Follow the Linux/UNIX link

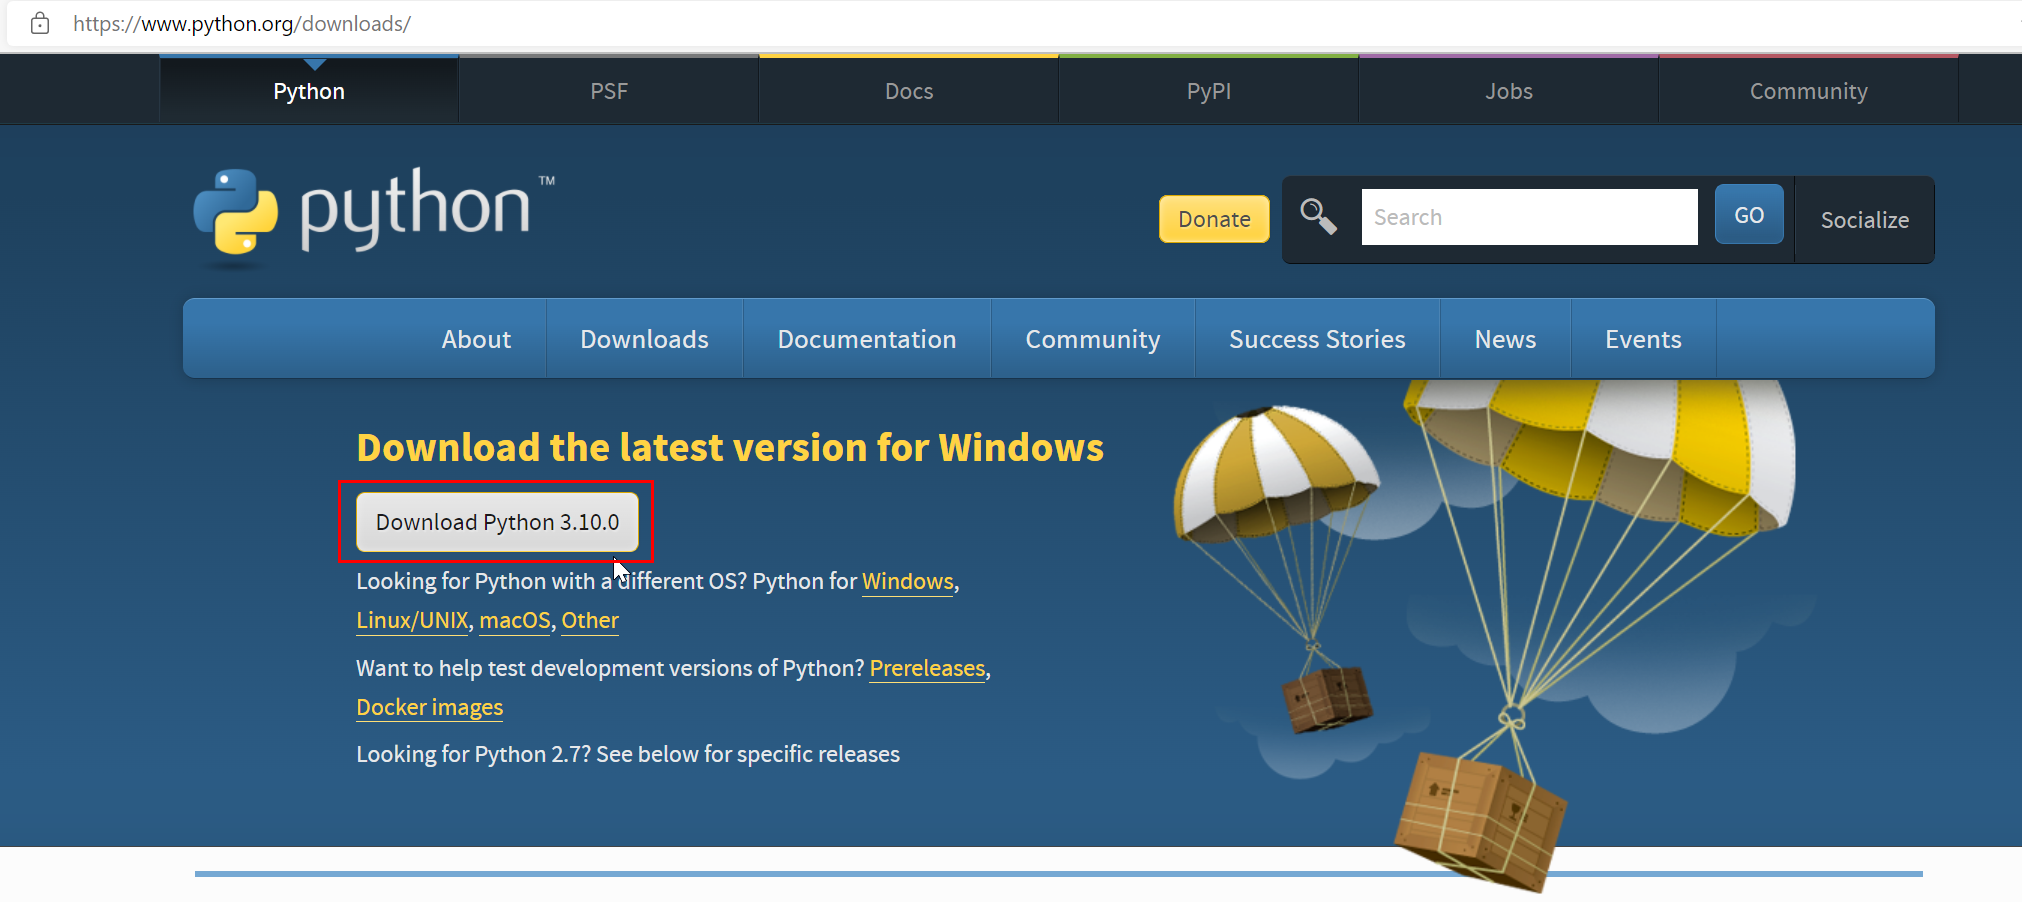tap(412, 620)
